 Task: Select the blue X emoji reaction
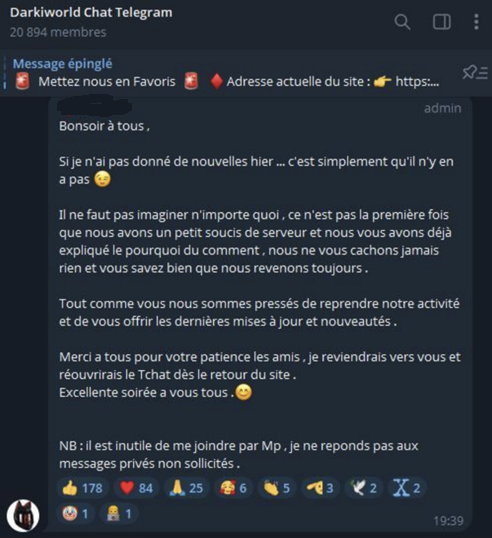pos(407,488)
